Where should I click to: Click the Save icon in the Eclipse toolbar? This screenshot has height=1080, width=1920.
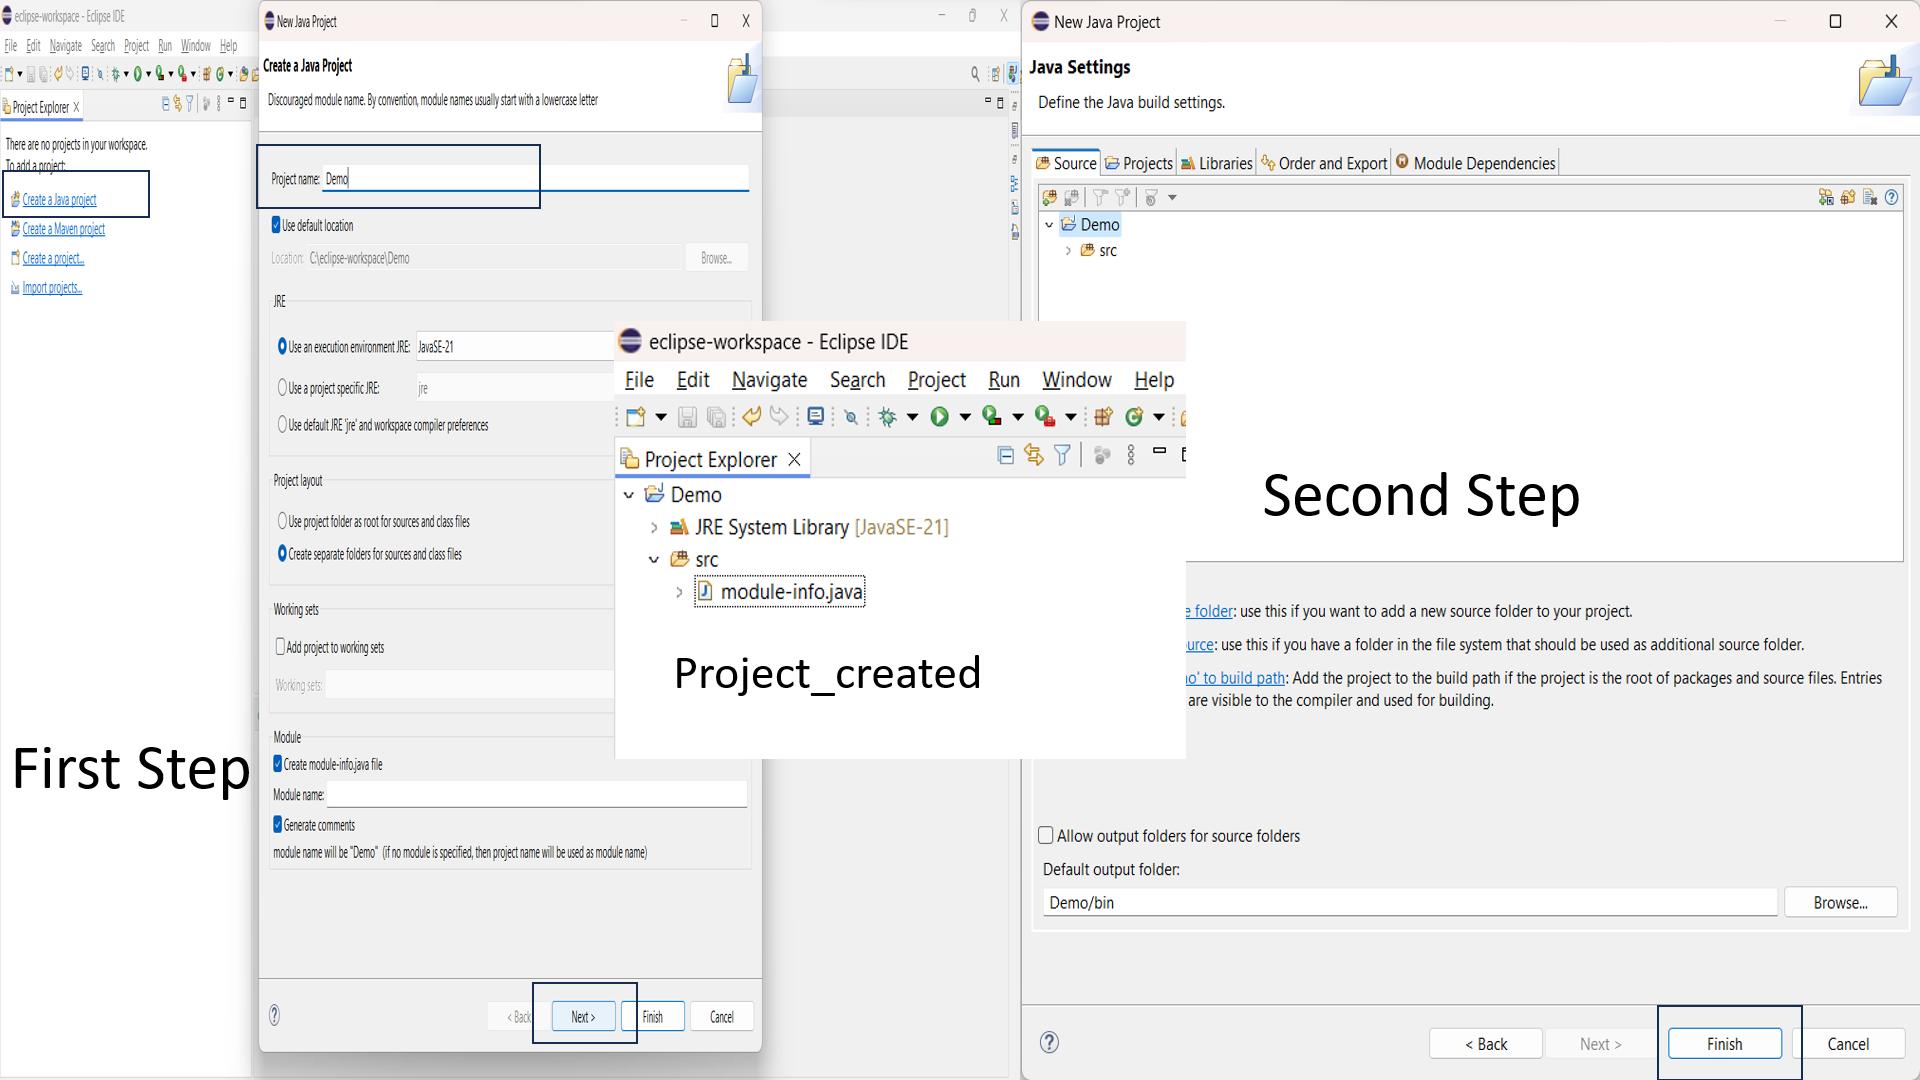[x=687, y=416]
